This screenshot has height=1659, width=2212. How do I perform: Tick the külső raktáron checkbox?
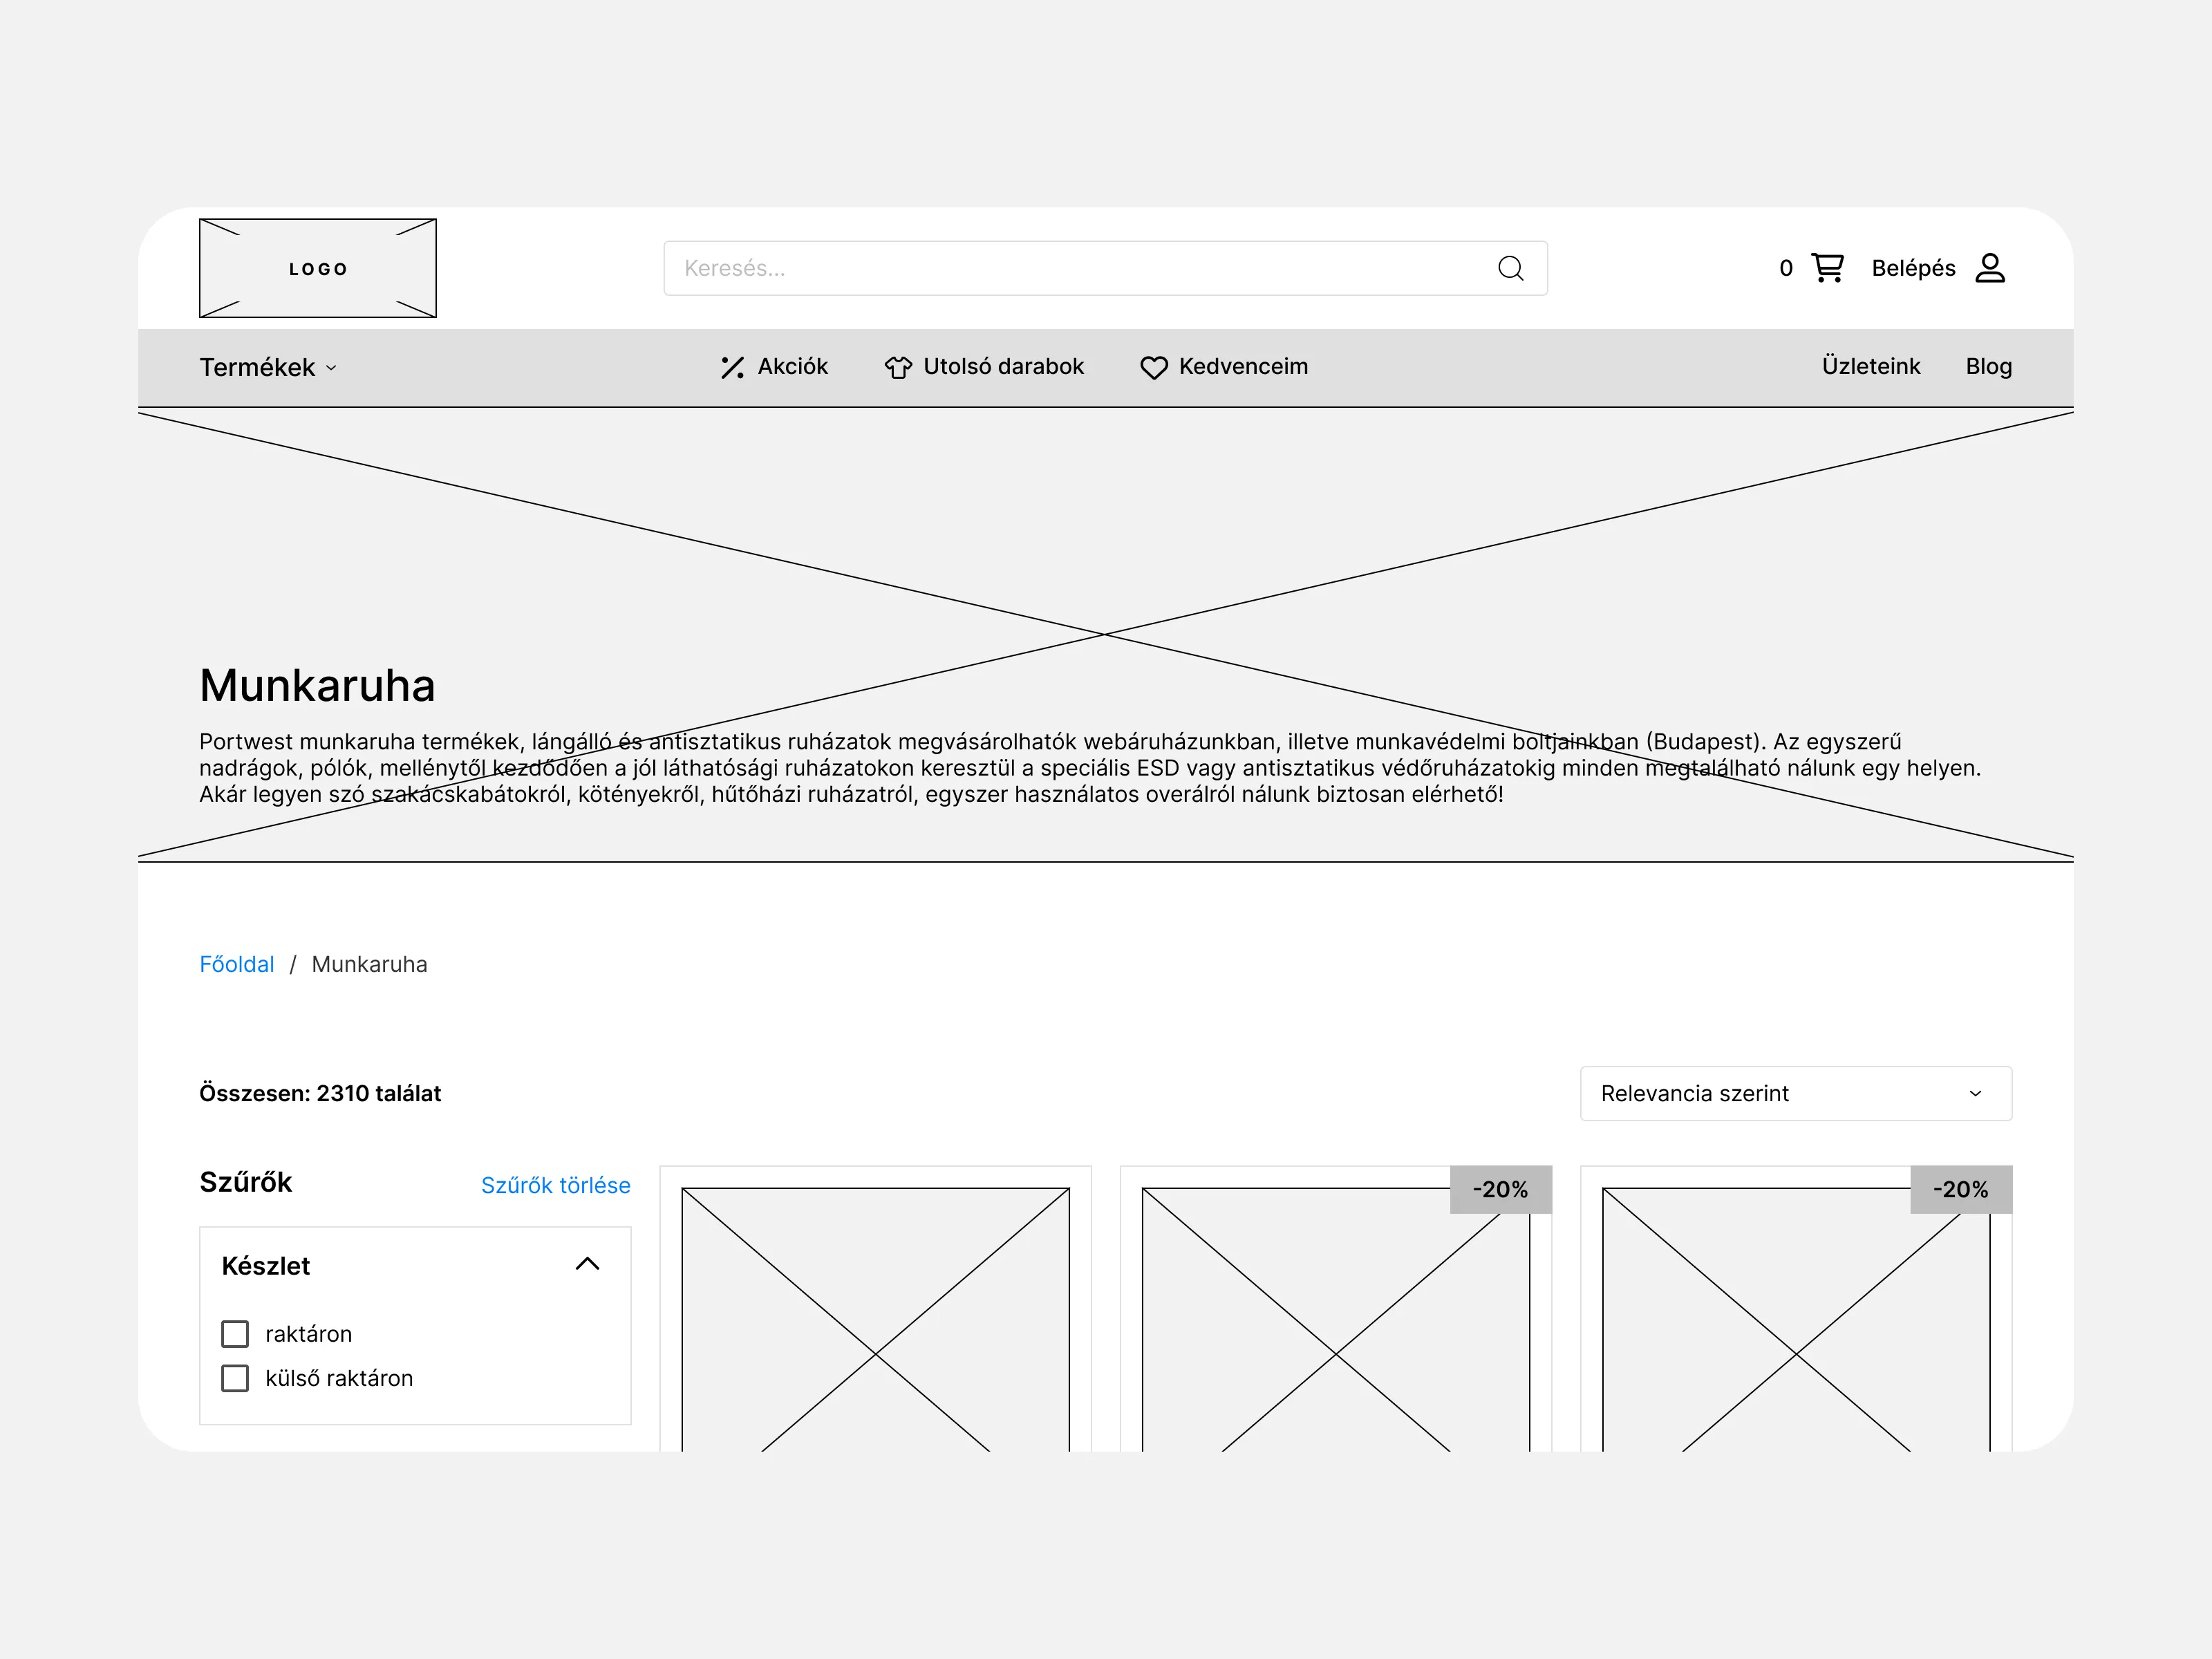pyautogui.click(x=235, y=1378)
